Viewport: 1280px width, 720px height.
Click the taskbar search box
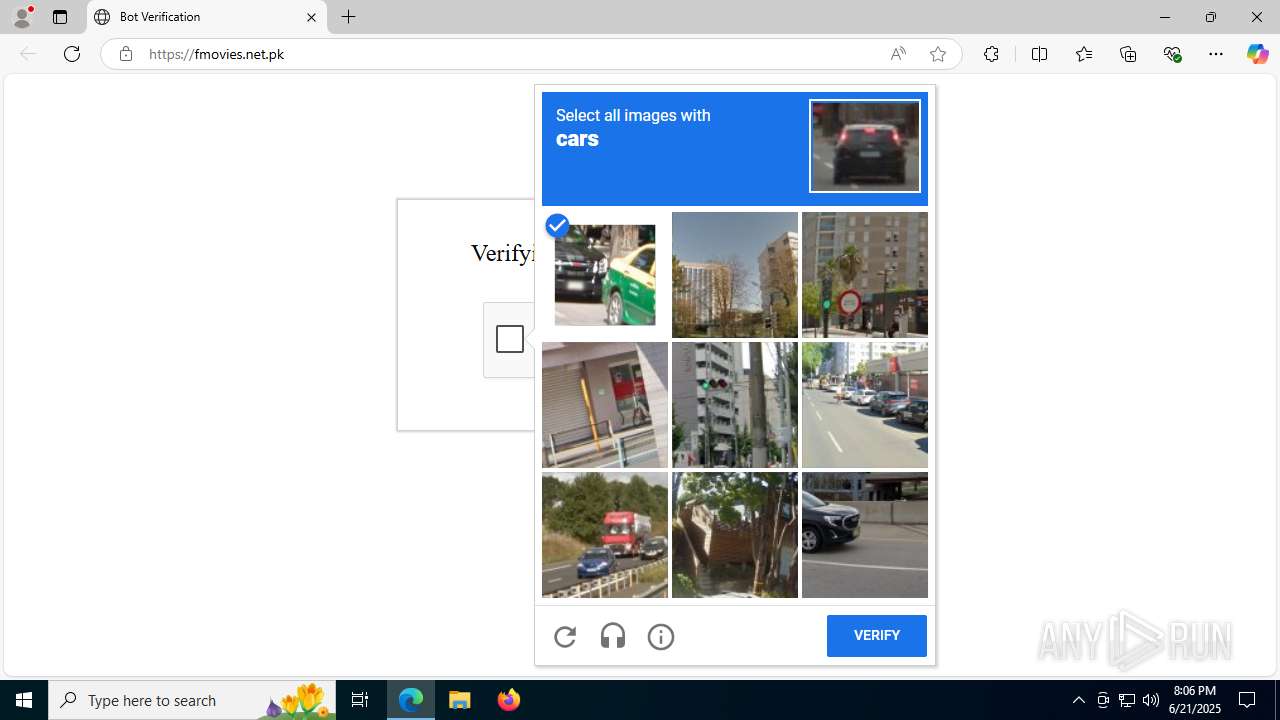point(192,700)
